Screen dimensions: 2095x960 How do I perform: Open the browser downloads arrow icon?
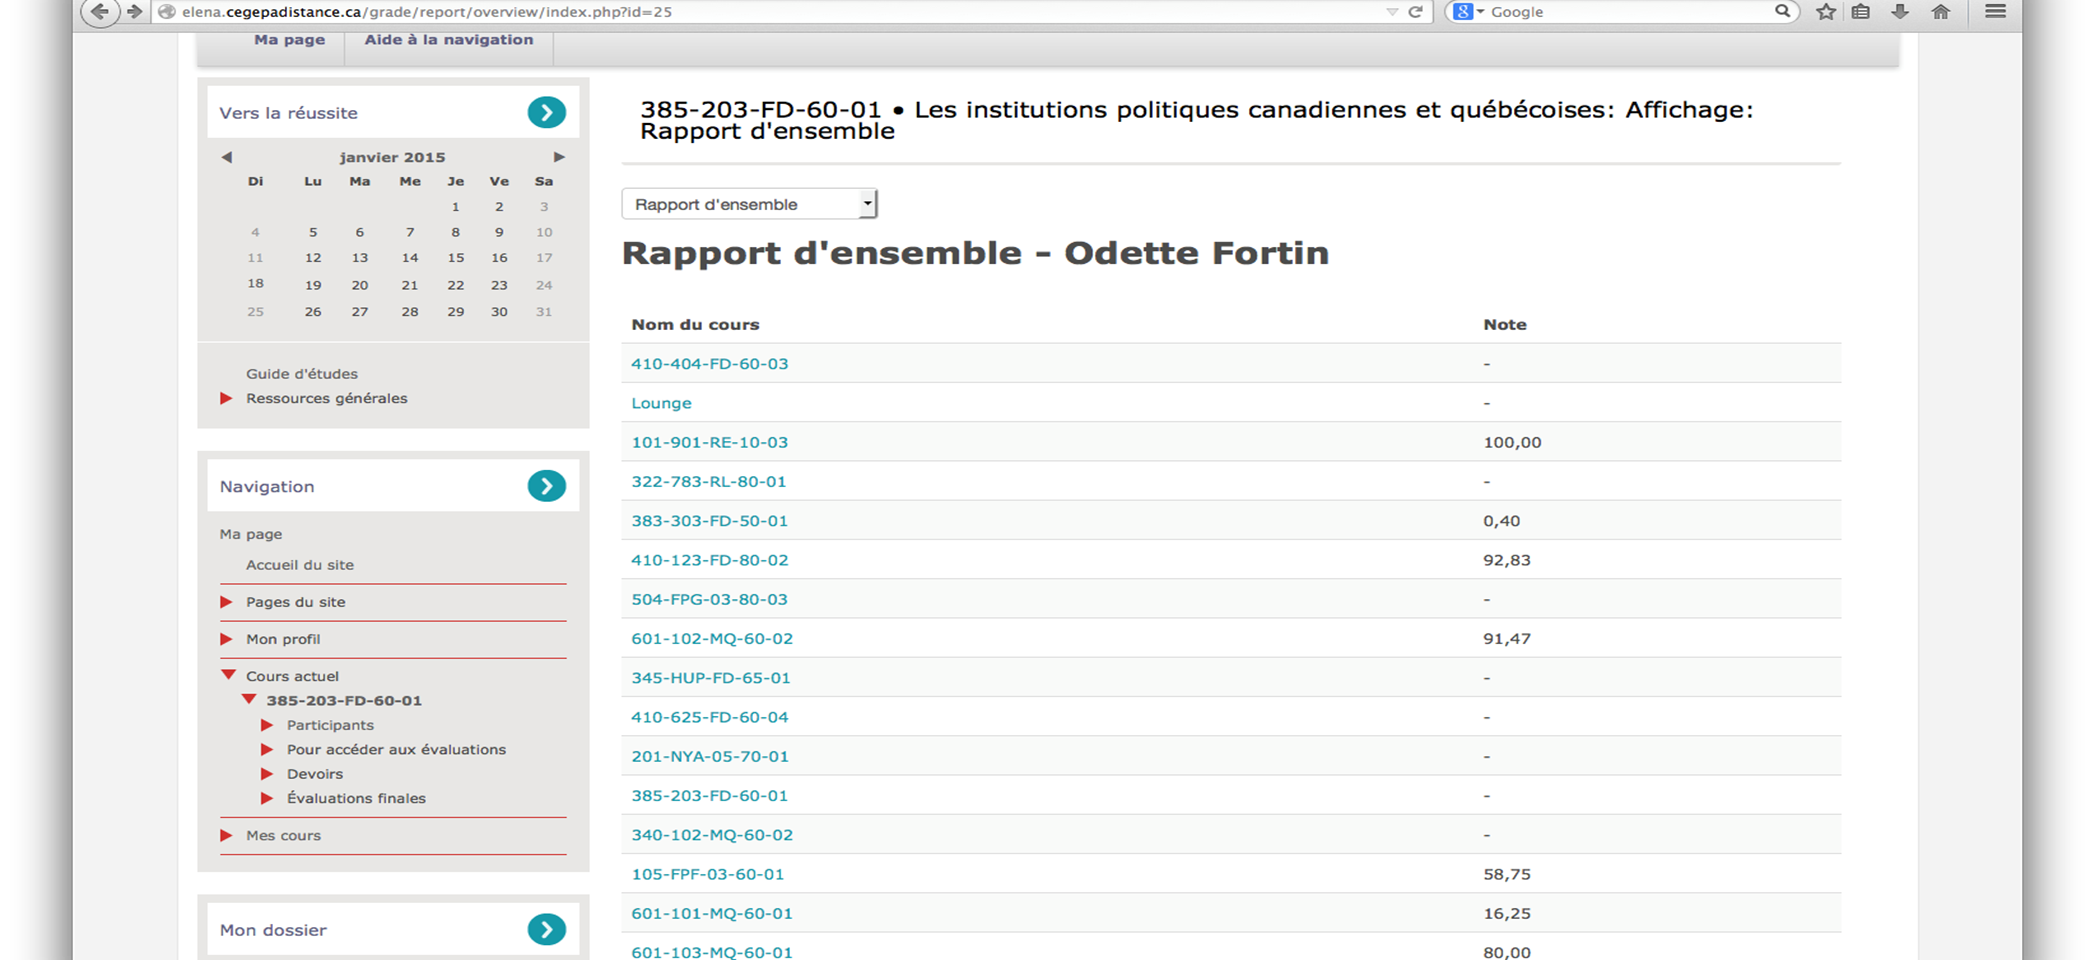click(x=1900, y=12)
